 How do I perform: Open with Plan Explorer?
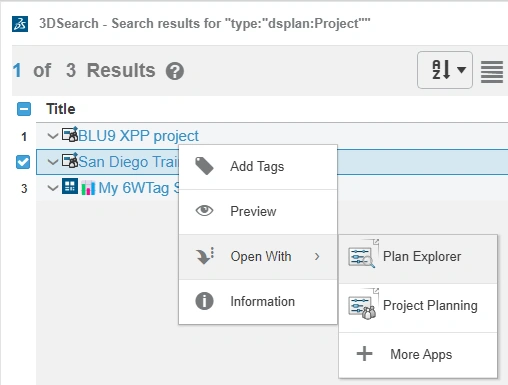[x=418, y=259]
